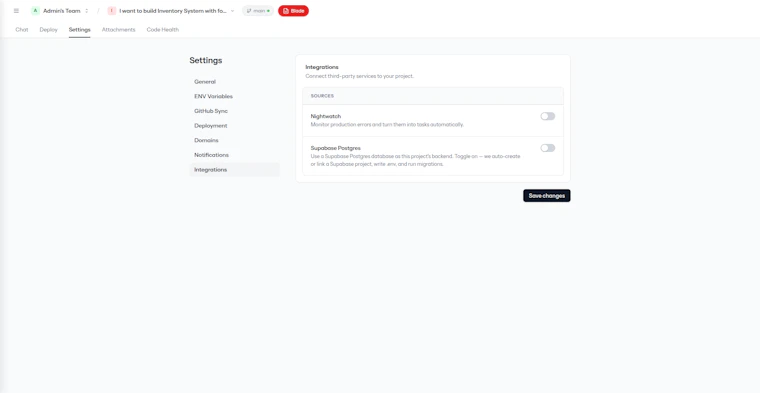Open the Deploy tab

(x=48, y=30)
